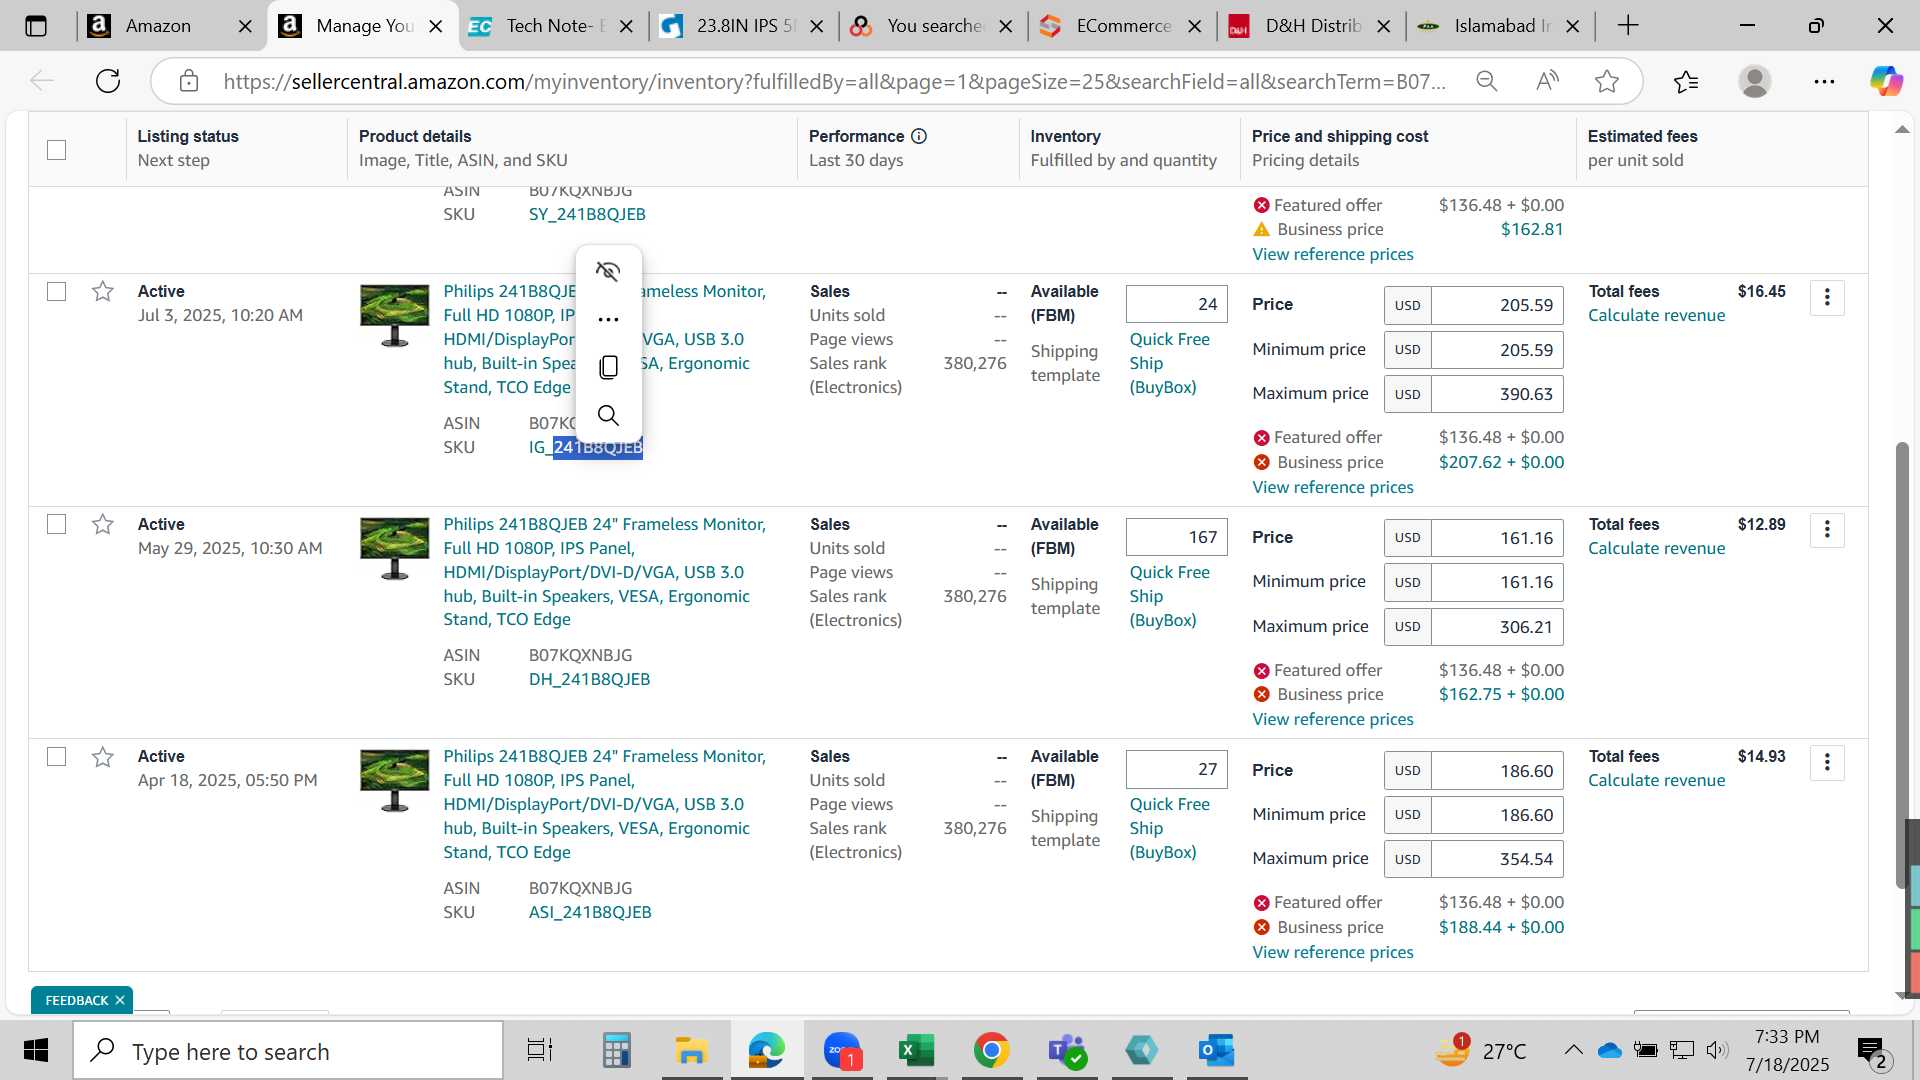Click the browser address bar URL
This screenshot has width=1920, height=1080.
pos(834,81)
